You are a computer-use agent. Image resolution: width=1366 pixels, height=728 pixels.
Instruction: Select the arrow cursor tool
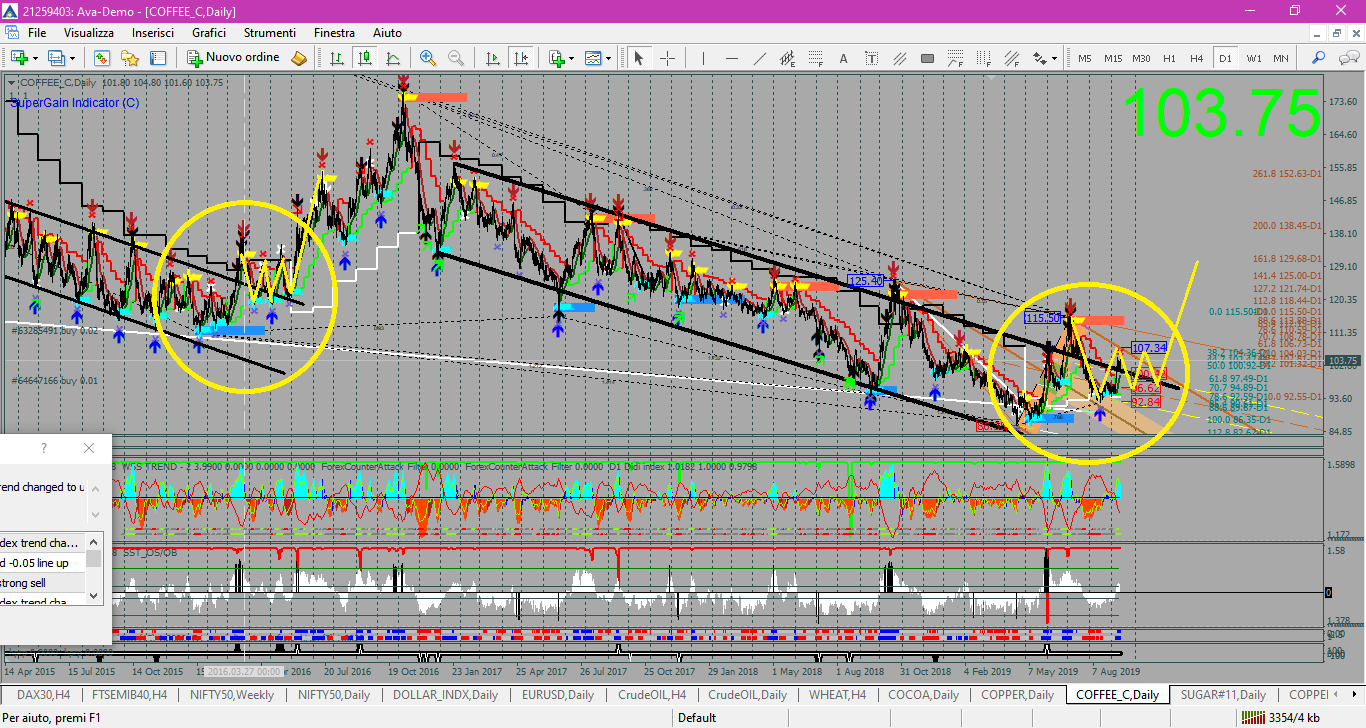click(x=638, y=58)
